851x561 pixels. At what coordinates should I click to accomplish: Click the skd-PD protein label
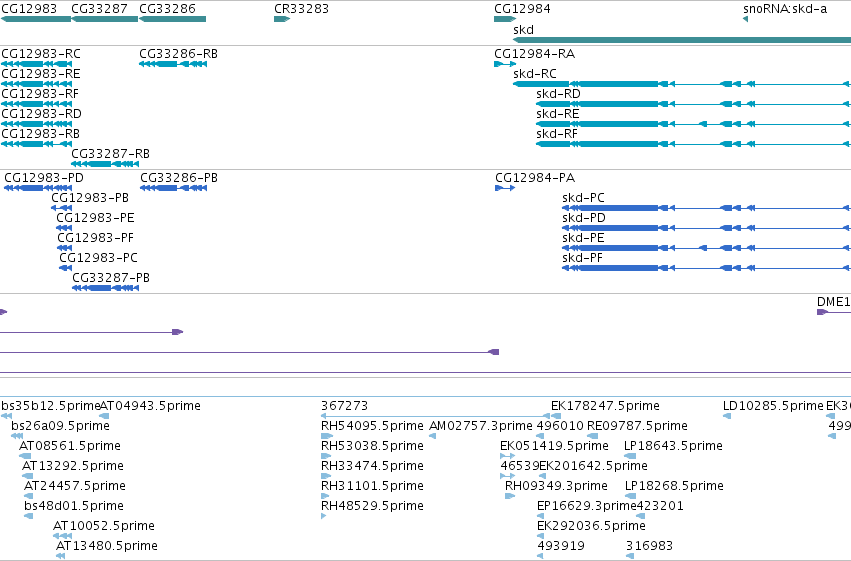584,218
